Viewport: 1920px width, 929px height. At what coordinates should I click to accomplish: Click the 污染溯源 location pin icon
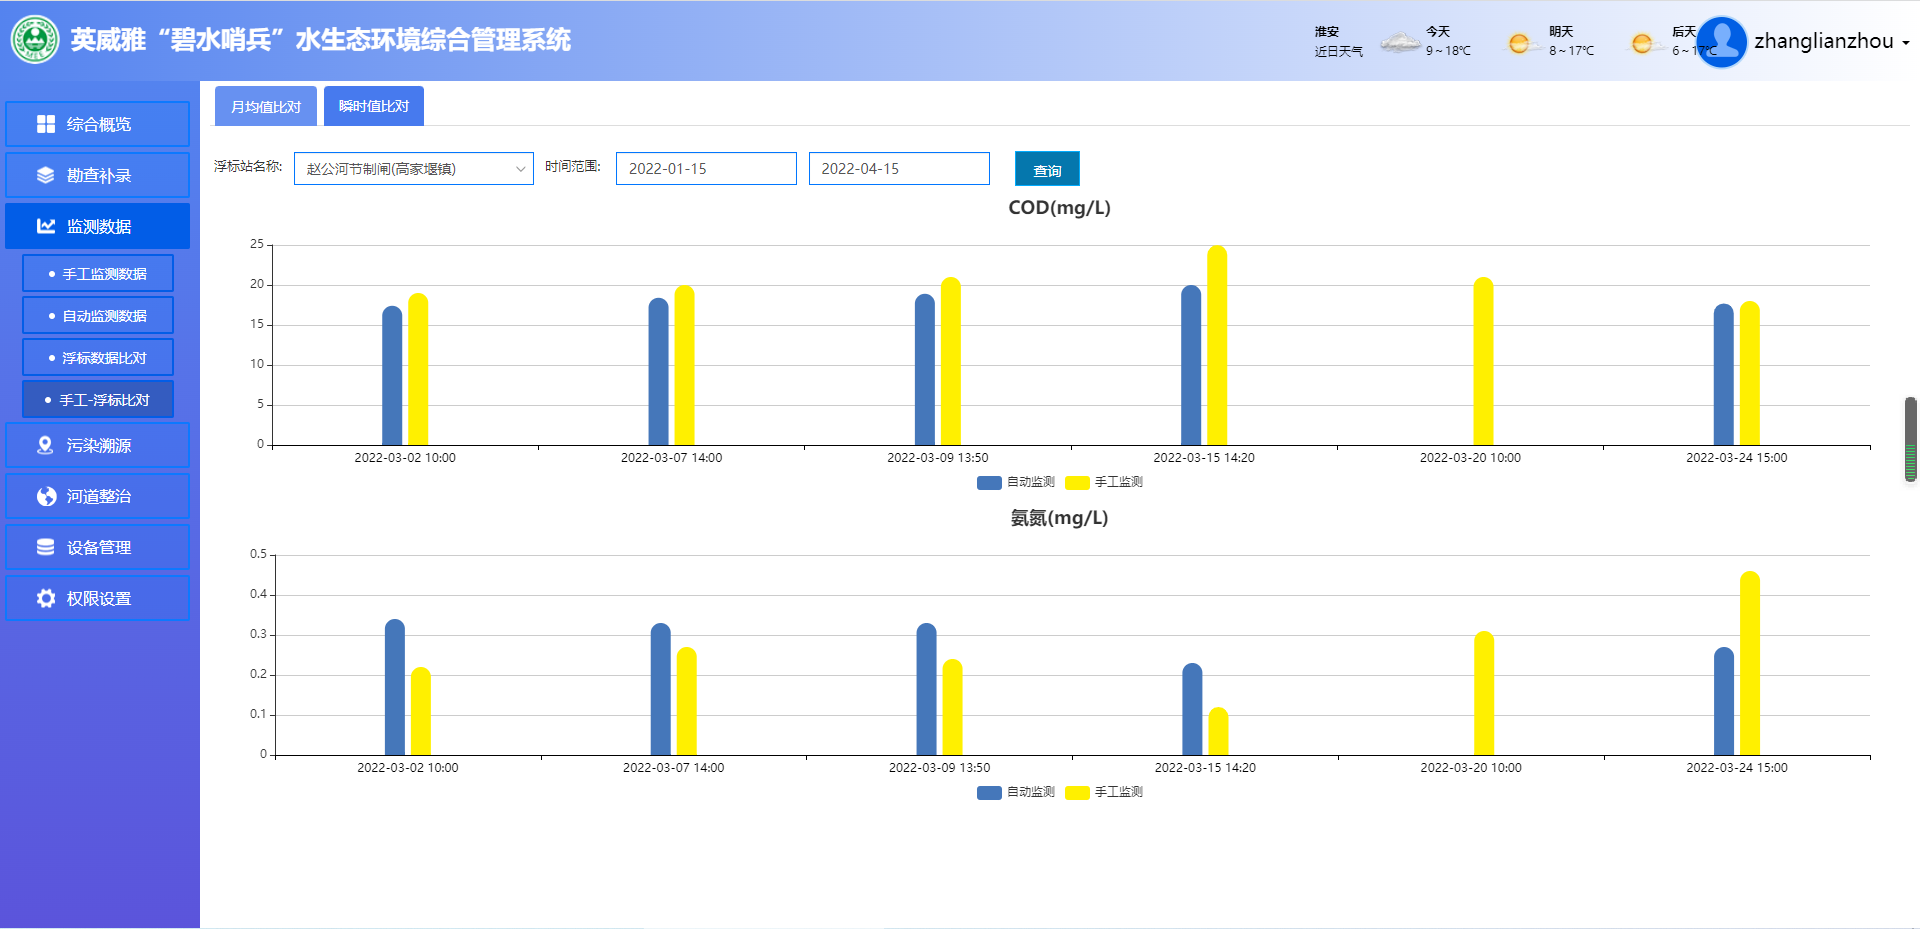coord(46,445)
